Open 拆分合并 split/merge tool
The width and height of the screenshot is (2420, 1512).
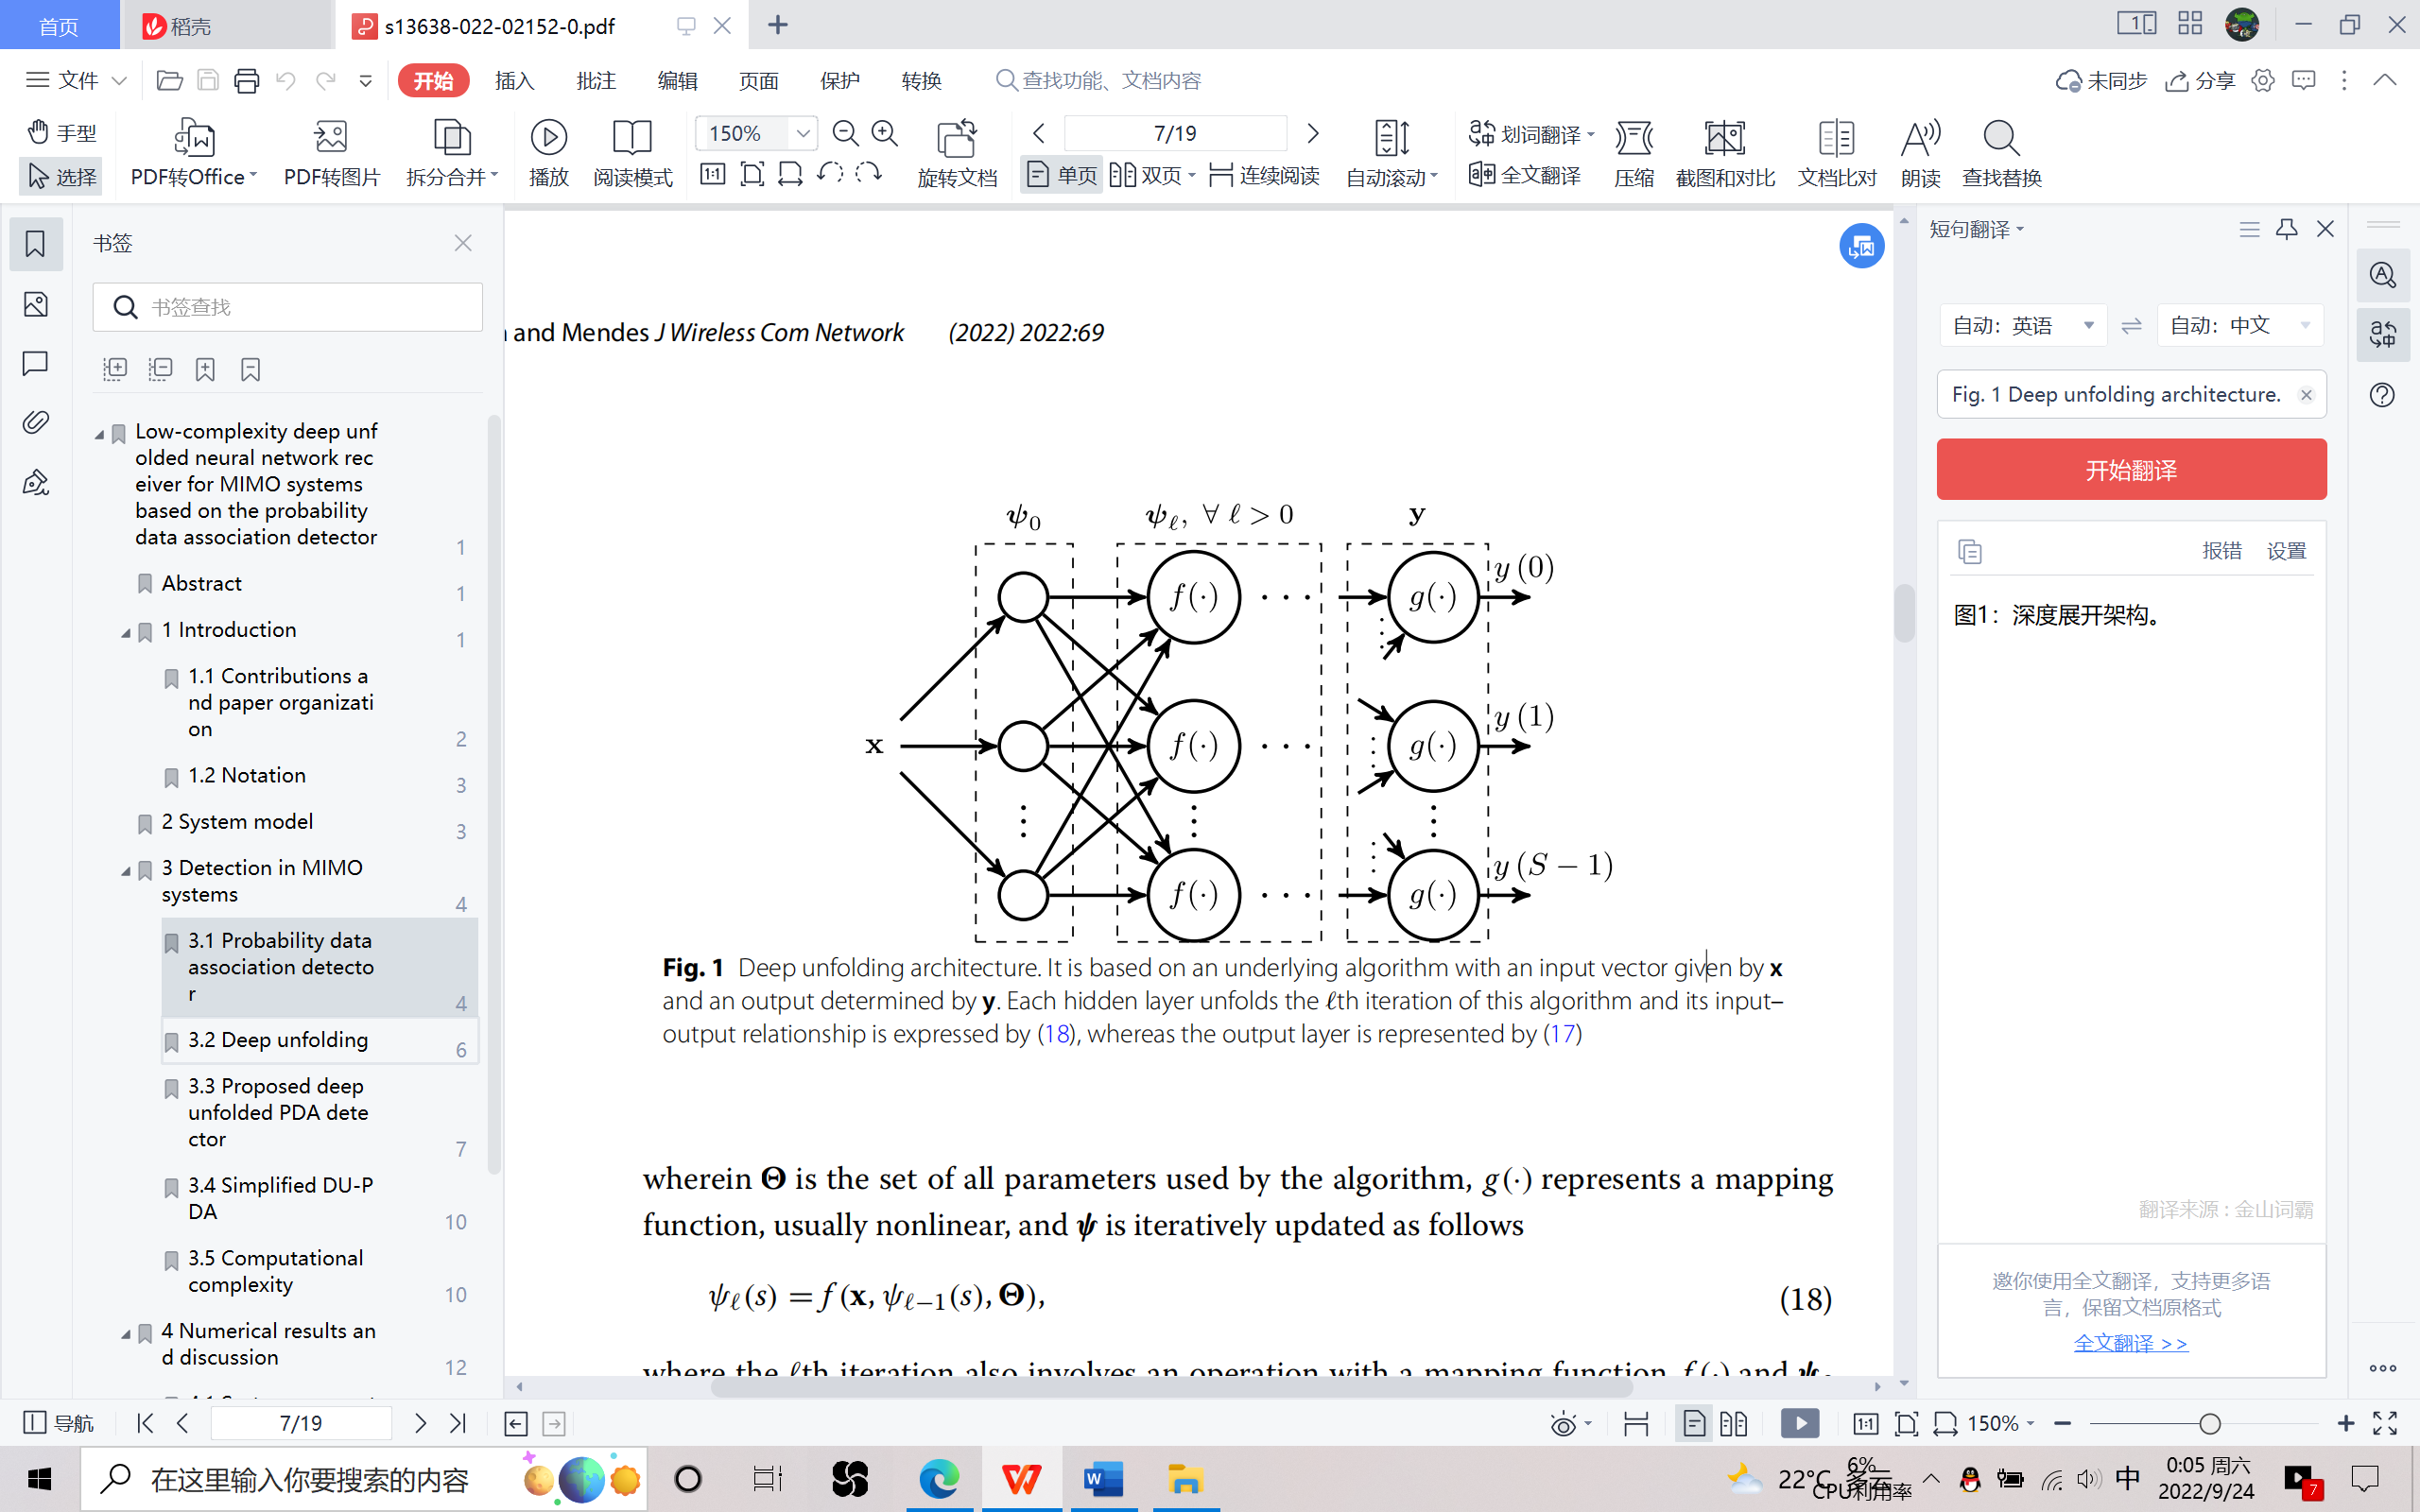pos(452,153)
